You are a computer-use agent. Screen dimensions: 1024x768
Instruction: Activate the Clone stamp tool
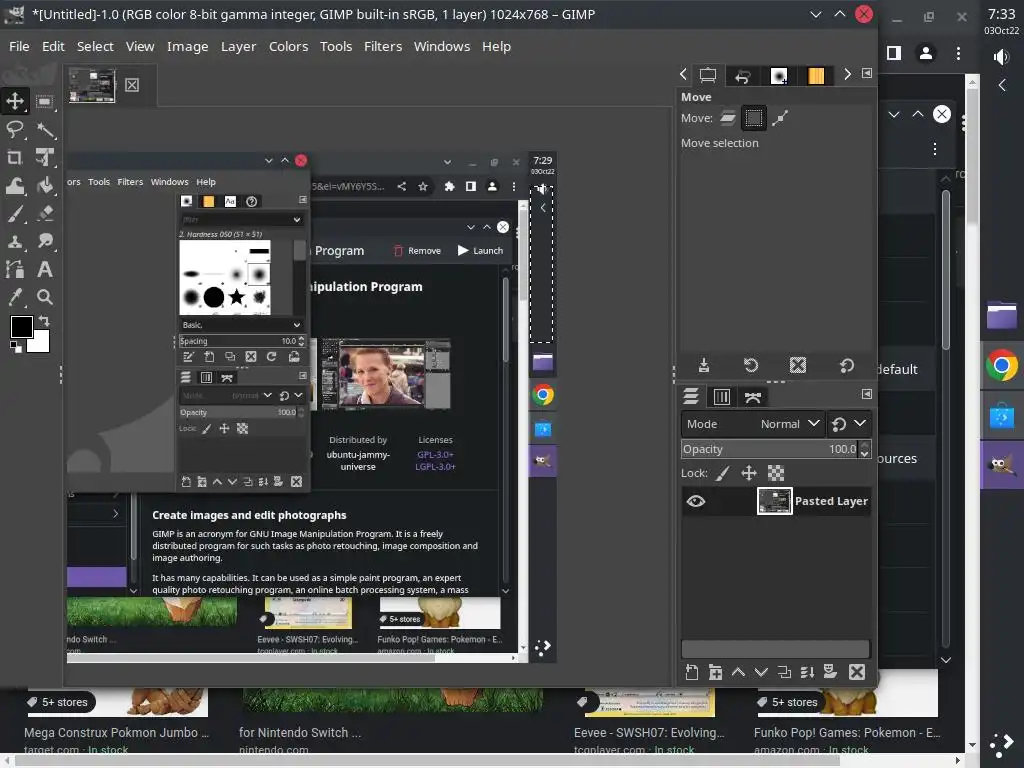point(14,242)
